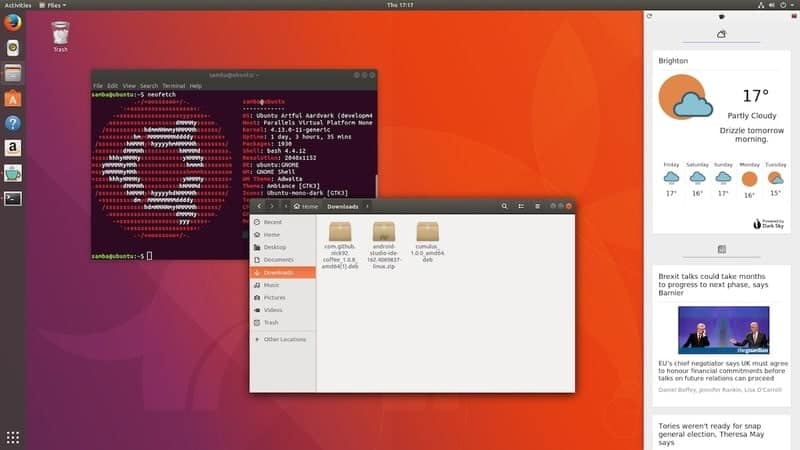Open Activities overview
This screenshot has height=450, width=800.
click(18, 5)
